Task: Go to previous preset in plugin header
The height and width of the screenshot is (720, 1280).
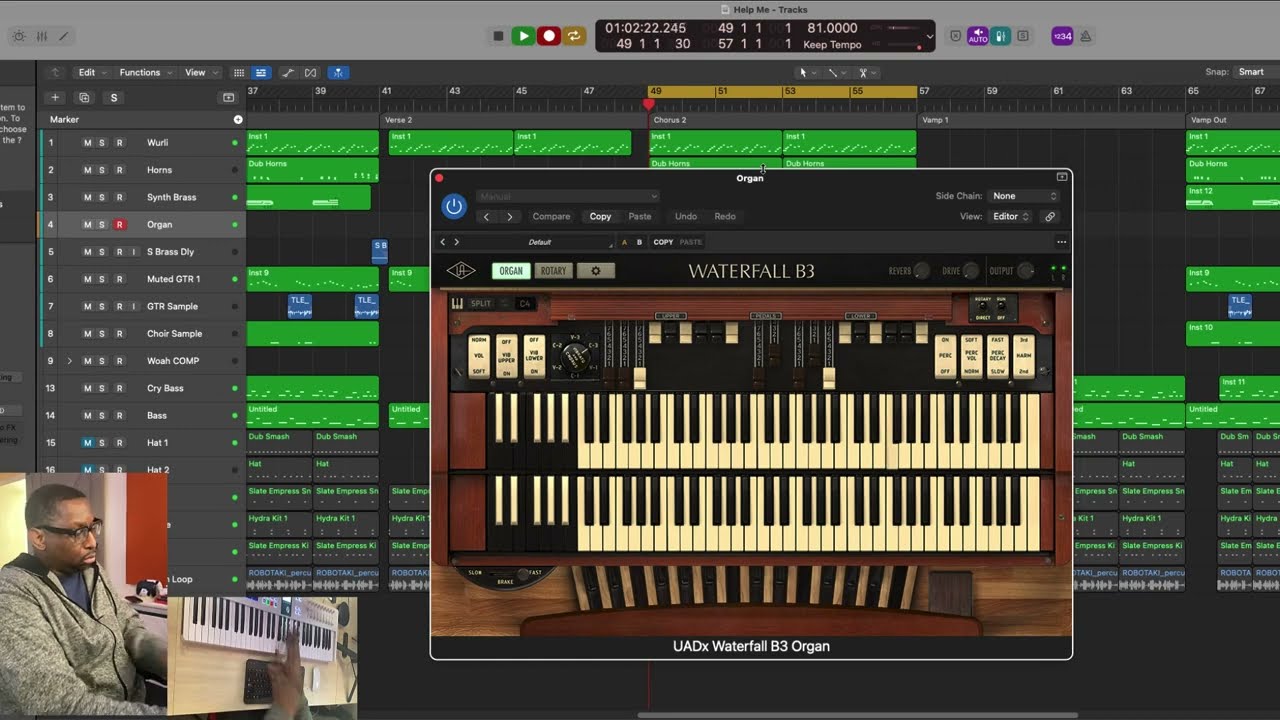Action: [x=487, y=216]
